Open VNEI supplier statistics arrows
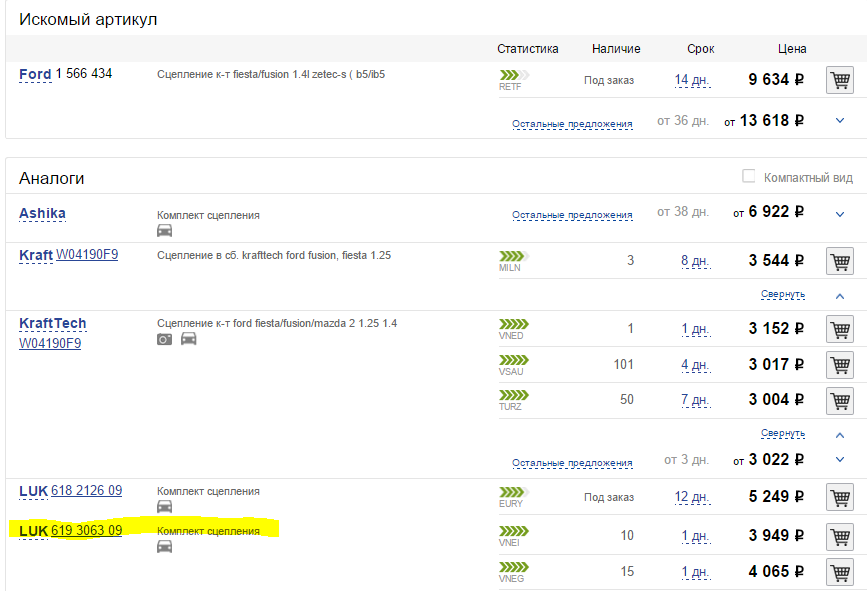The height and width of the screenshot is (591, 867). click(x=514, y=531)
